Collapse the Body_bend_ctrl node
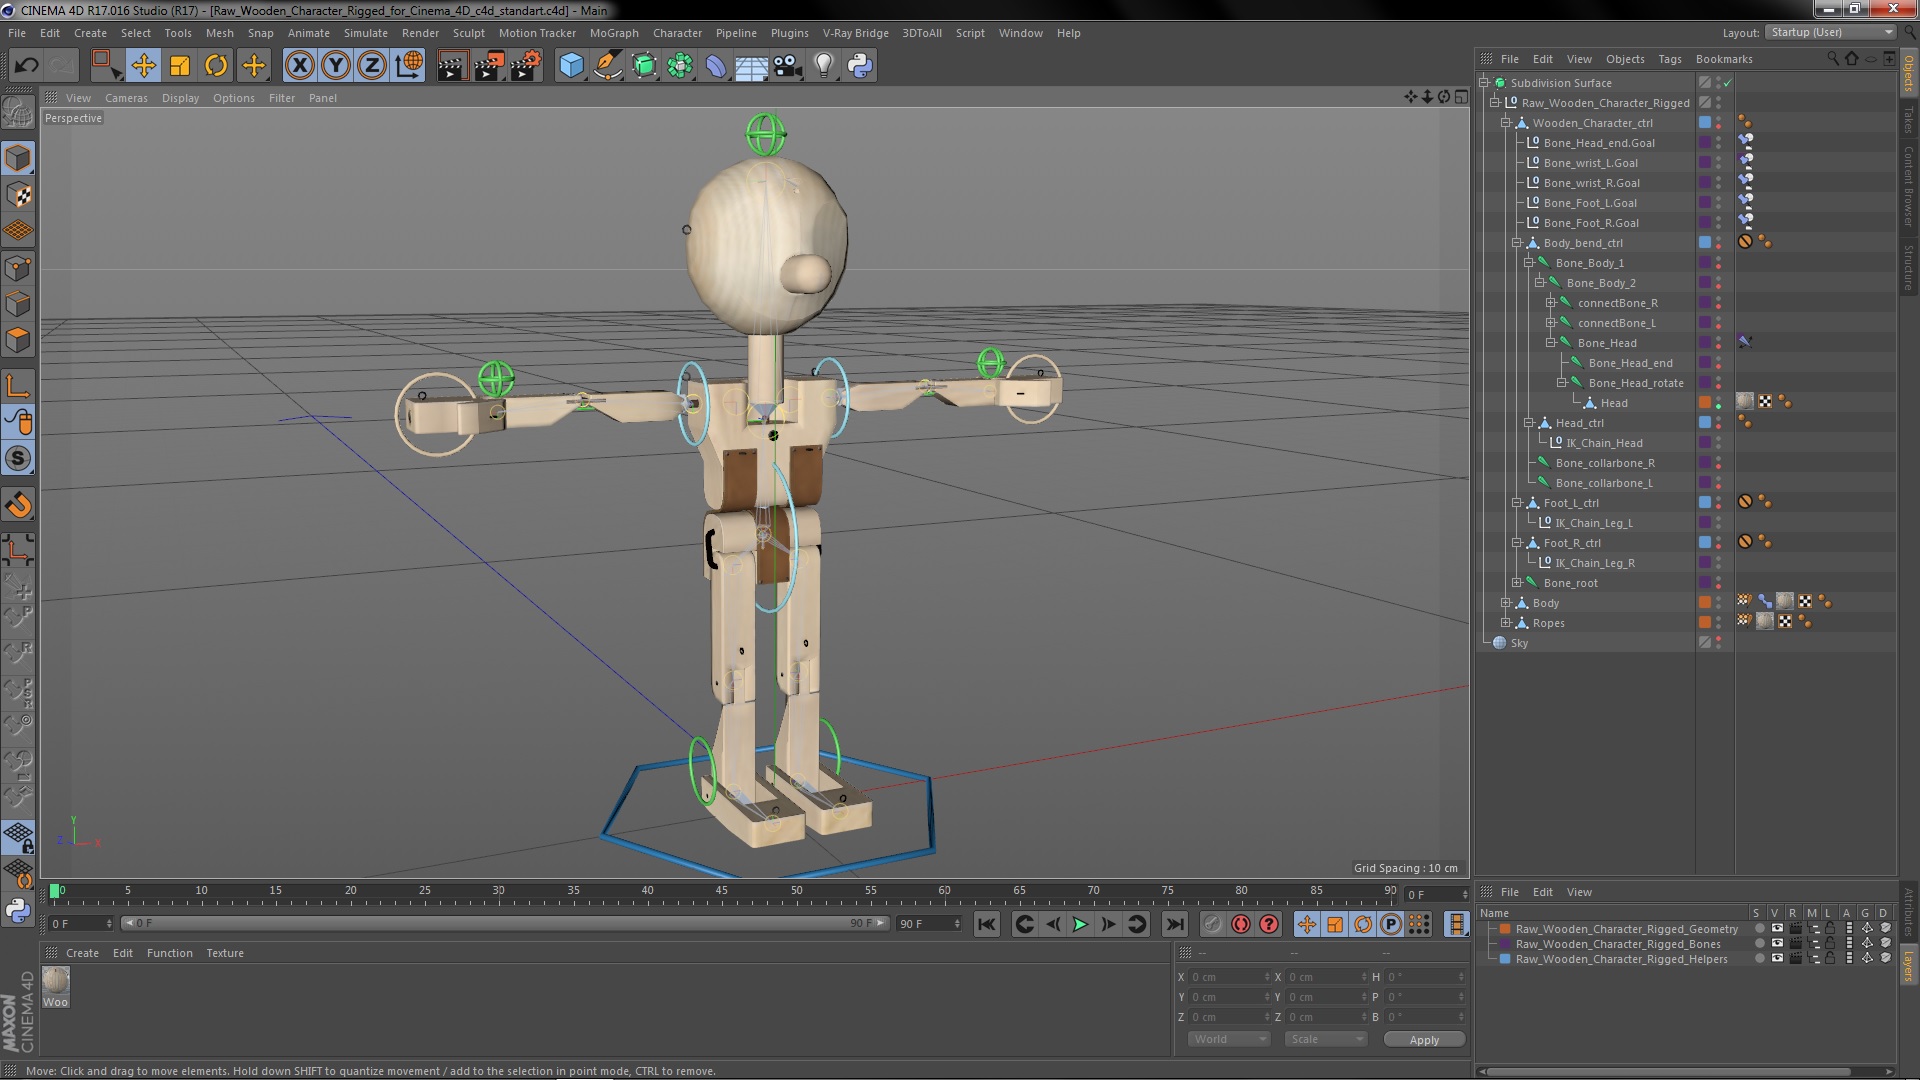This screenshot has height=1080, width=1920. click(x=1516, y=243)
